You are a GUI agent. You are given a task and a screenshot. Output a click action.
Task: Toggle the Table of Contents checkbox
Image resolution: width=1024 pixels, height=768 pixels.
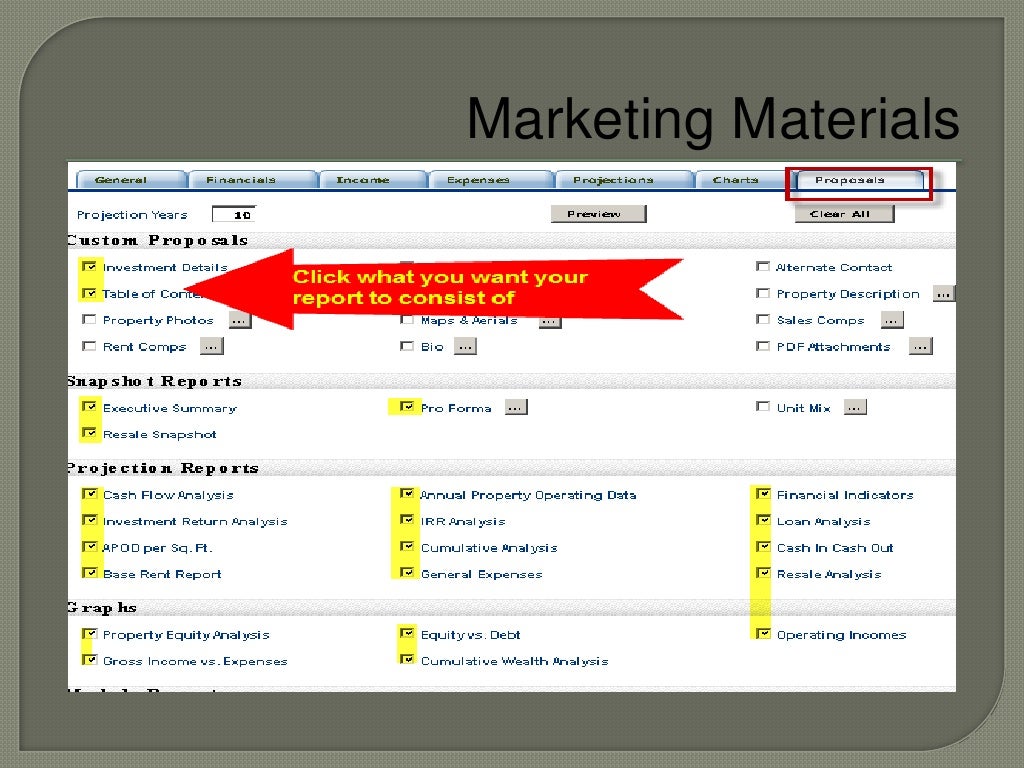click(x=89, y=293)
